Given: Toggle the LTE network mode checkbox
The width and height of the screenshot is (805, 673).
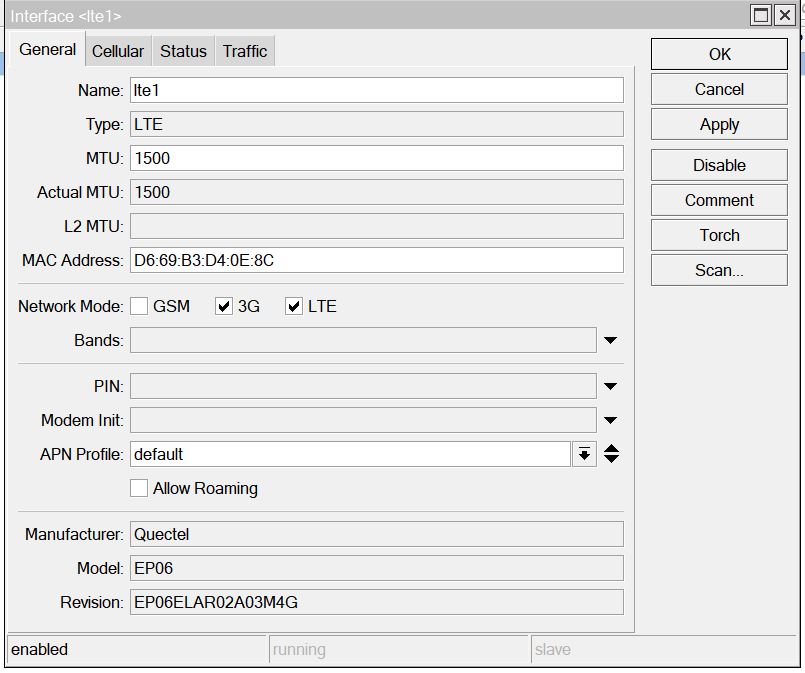Looking at the screenshot, I should pos(294,307).
